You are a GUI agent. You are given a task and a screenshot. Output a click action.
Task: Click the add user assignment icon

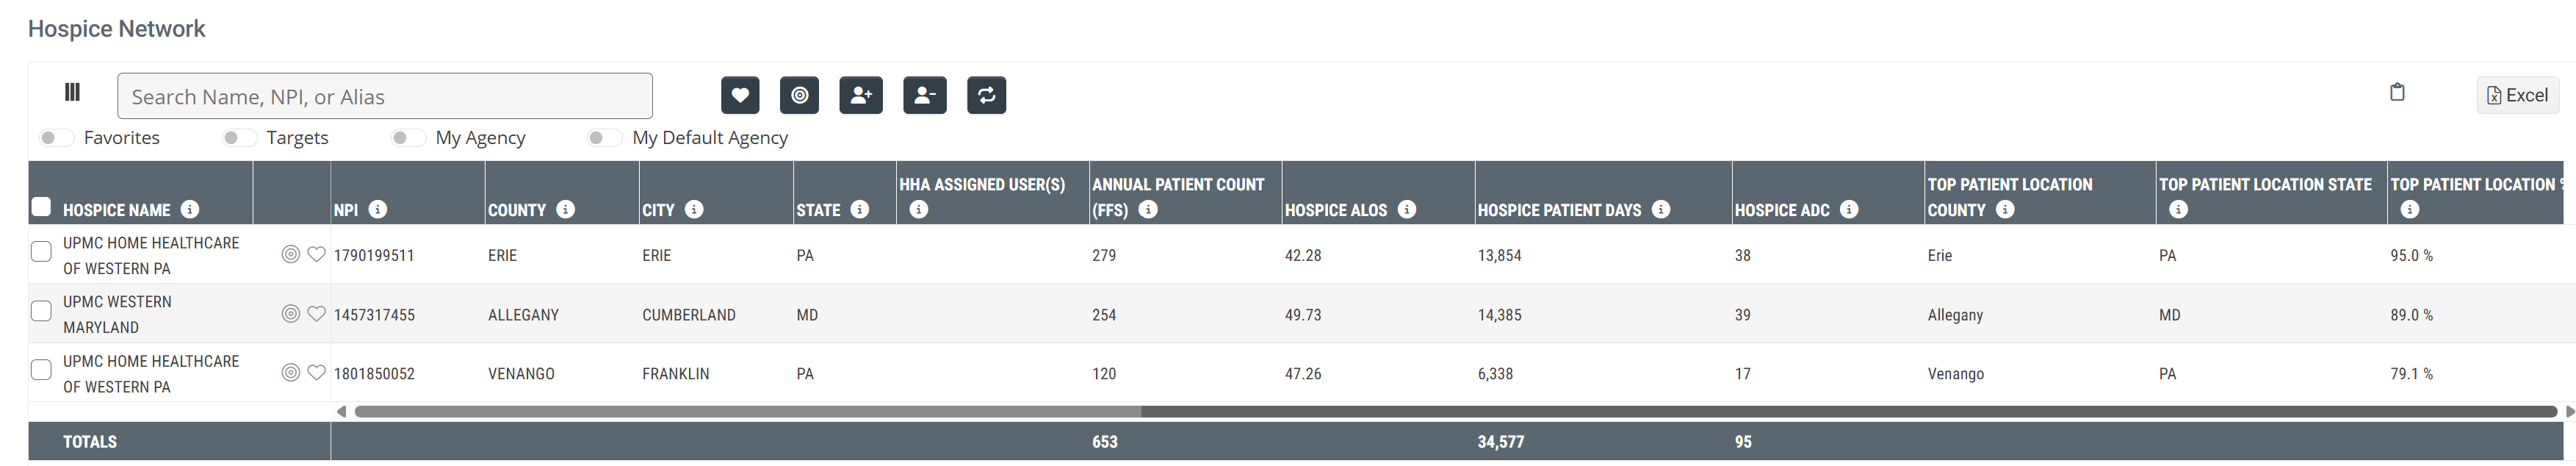[x=860, y=96]
